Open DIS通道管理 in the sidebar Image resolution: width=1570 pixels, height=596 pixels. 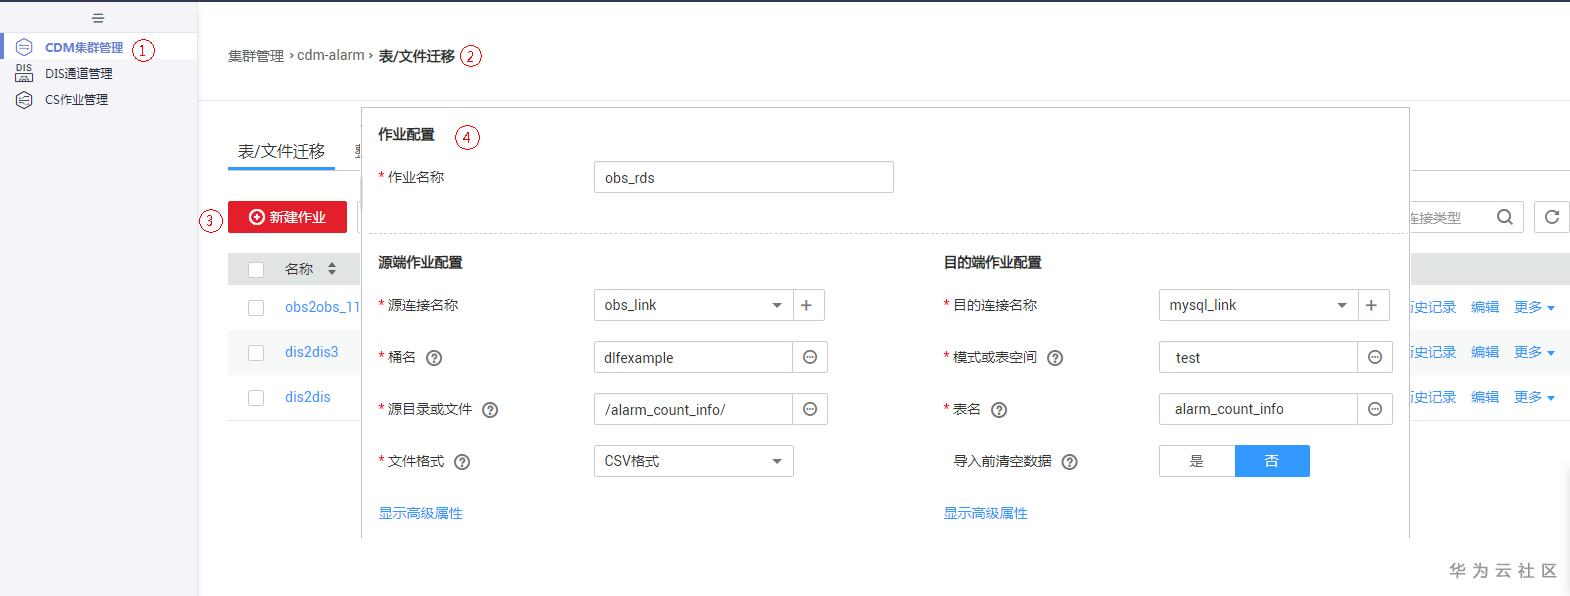pos(78,73)
